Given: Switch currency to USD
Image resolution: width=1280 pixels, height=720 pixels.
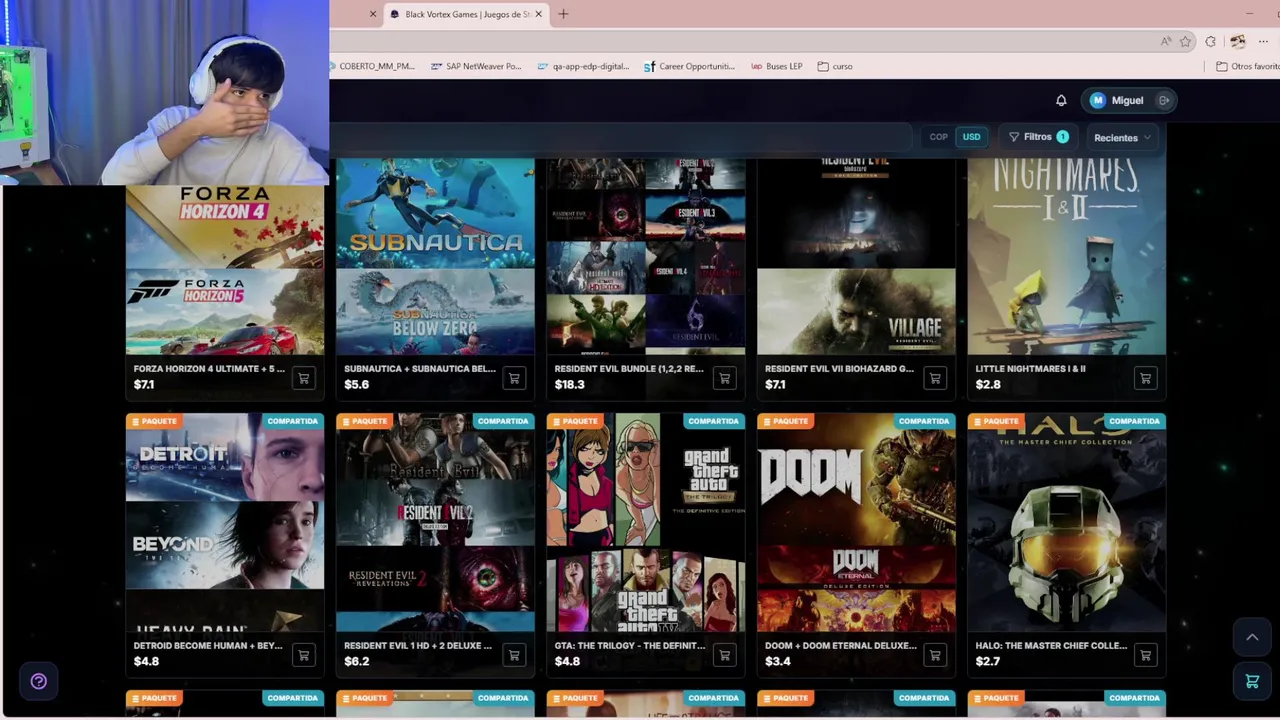Looking at the screenshot, I should pos(971,137).
